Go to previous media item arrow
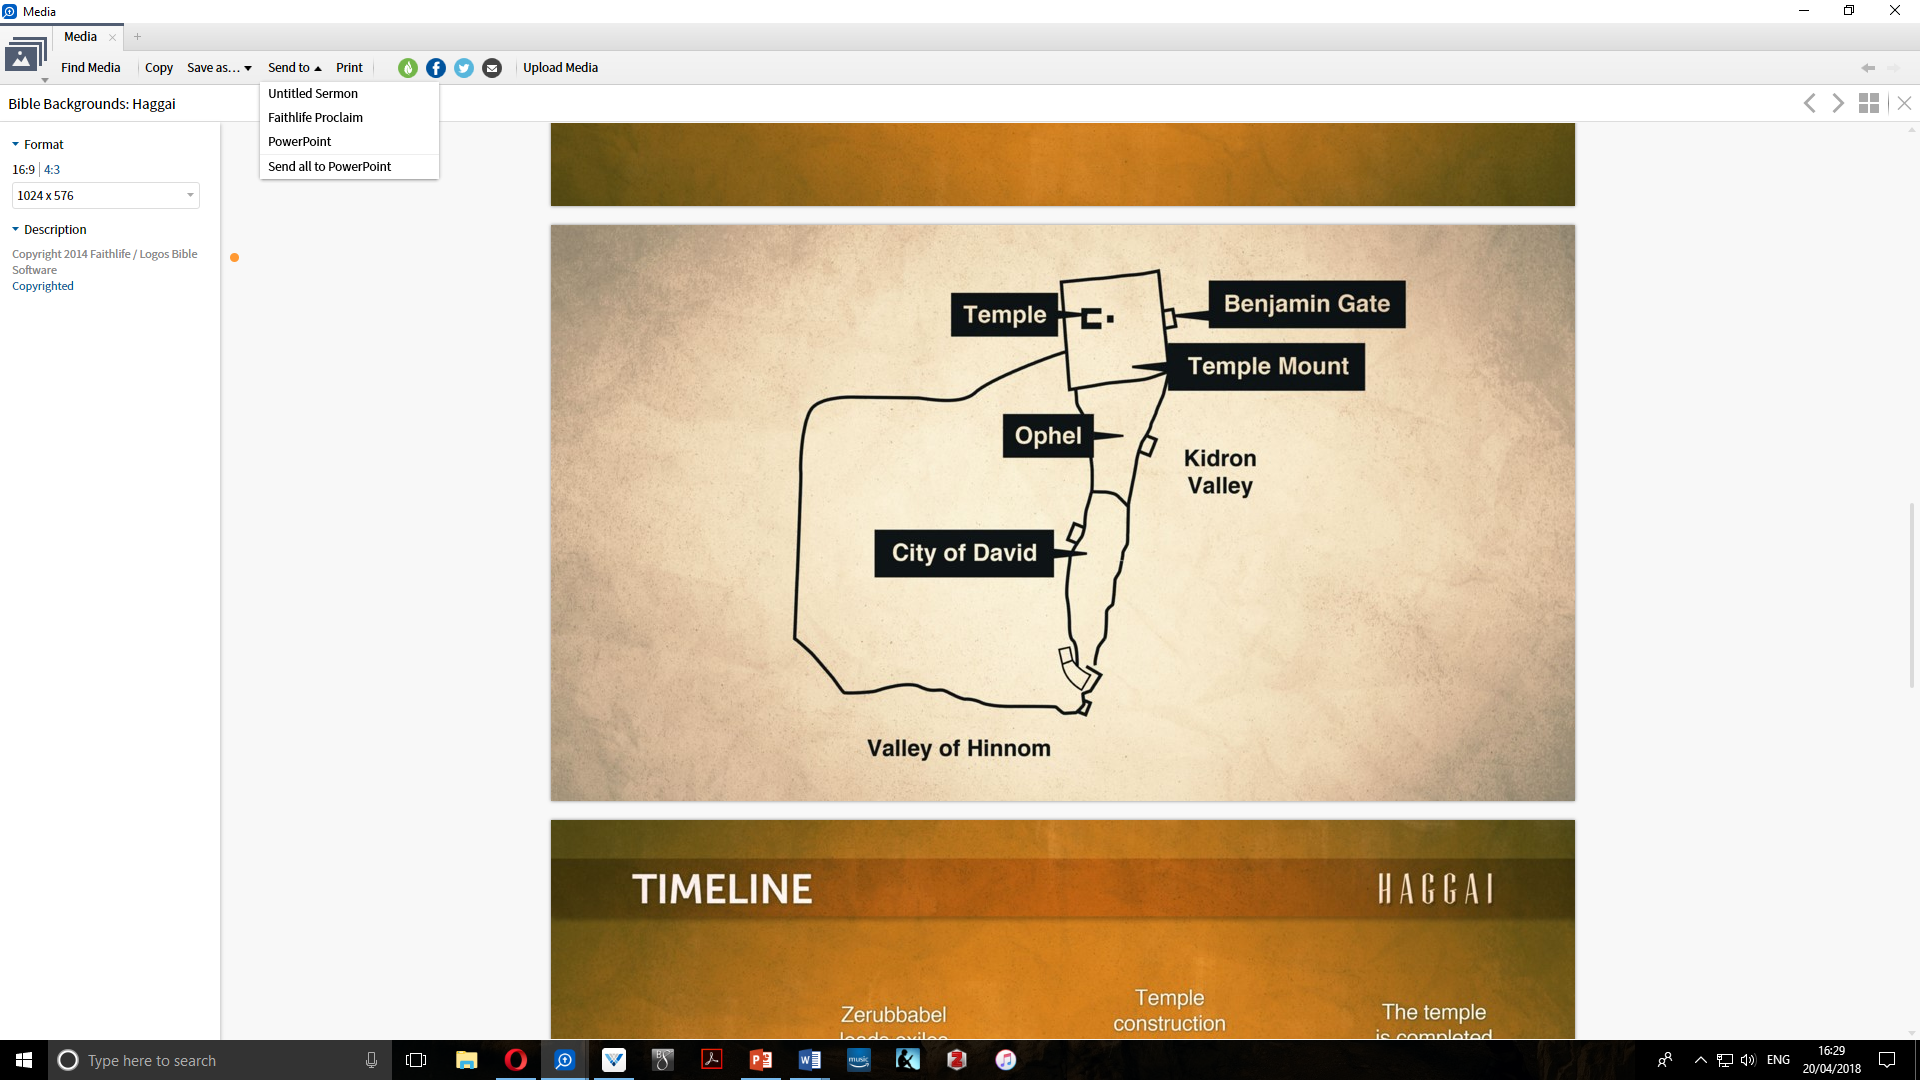The image size is (1920, 1080). [1809, 103]
